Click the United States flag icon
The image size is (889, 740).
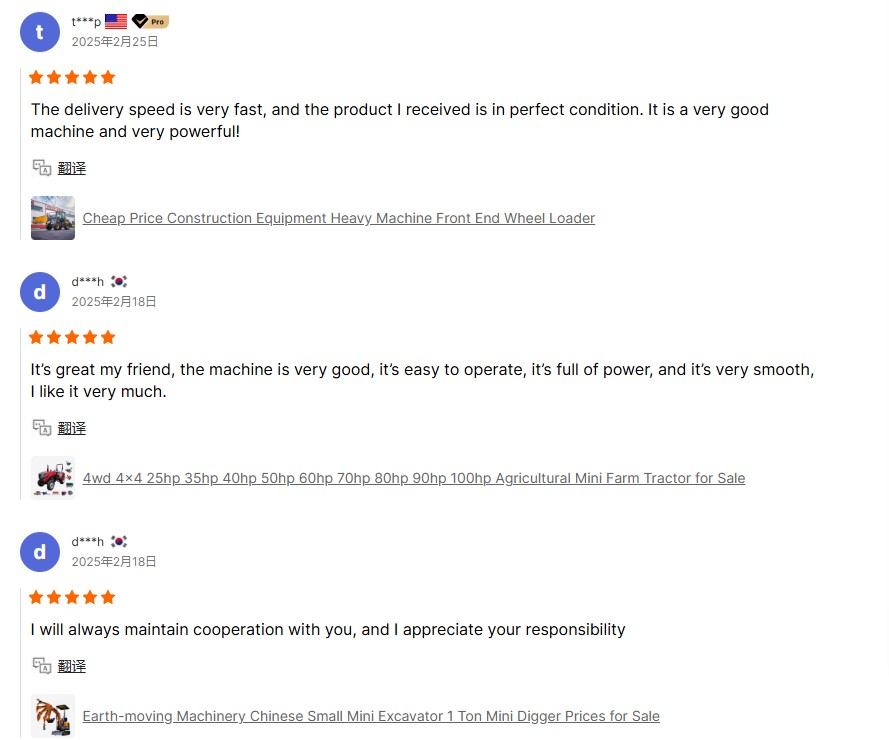(116, 21)
